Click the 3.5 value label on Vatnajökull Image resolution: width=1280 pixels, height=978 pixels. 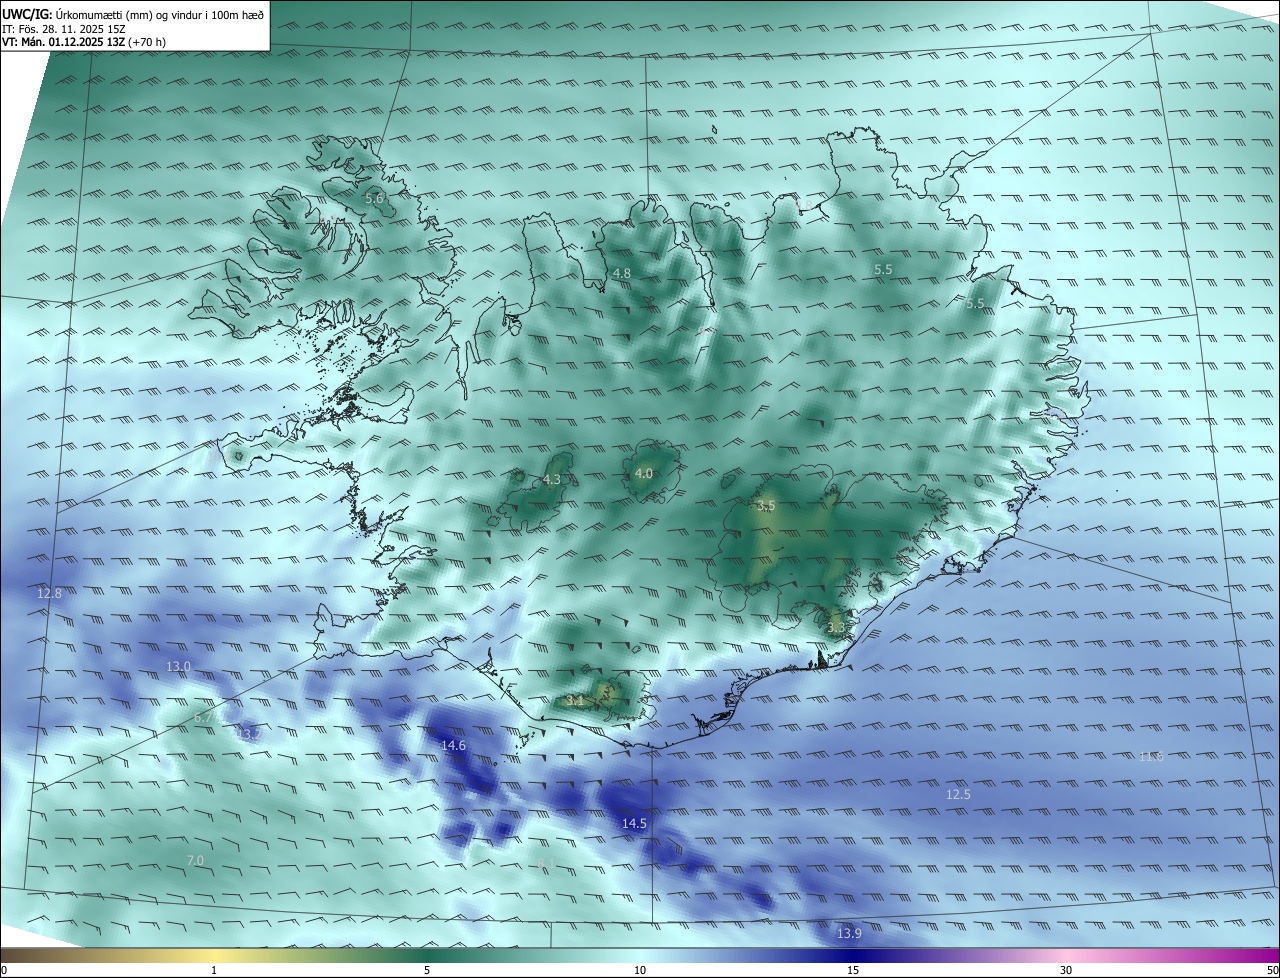pyautogui.click(x=766, y=506)
